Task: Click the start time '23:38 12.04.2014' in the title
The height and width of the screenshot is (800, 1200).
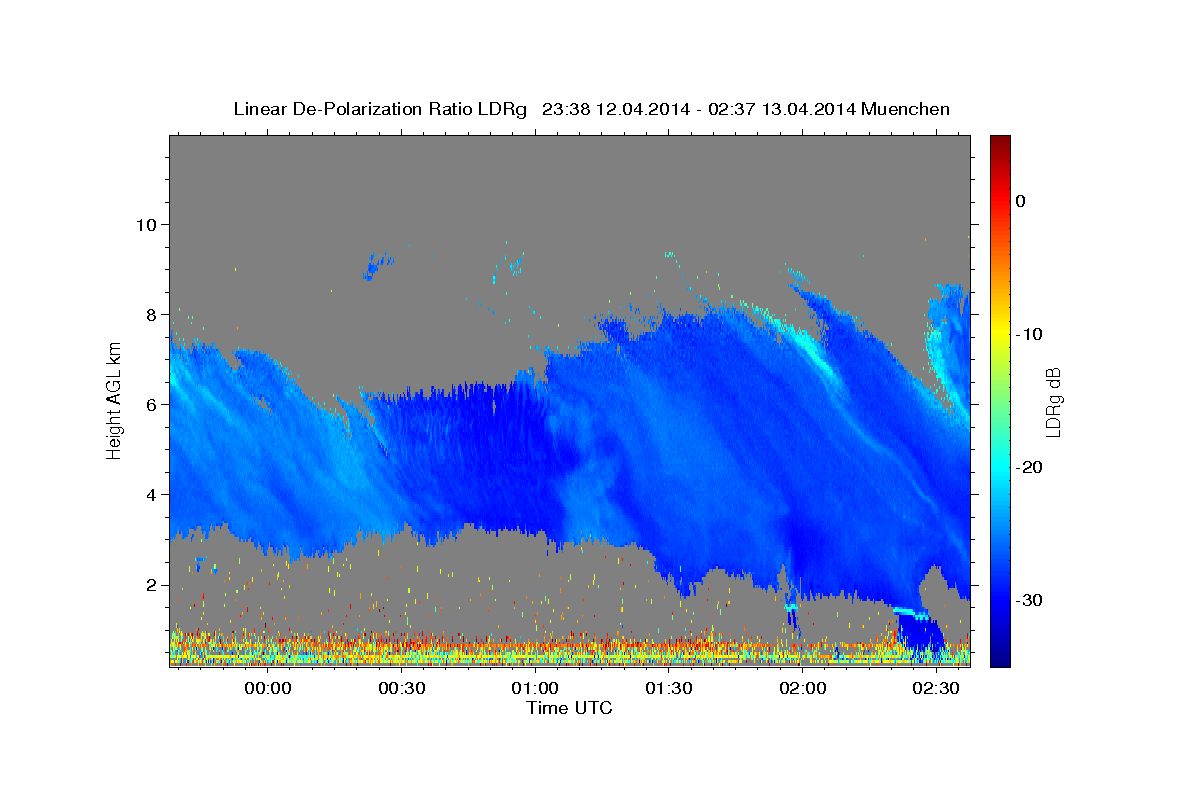Action: tap(615, 109)
